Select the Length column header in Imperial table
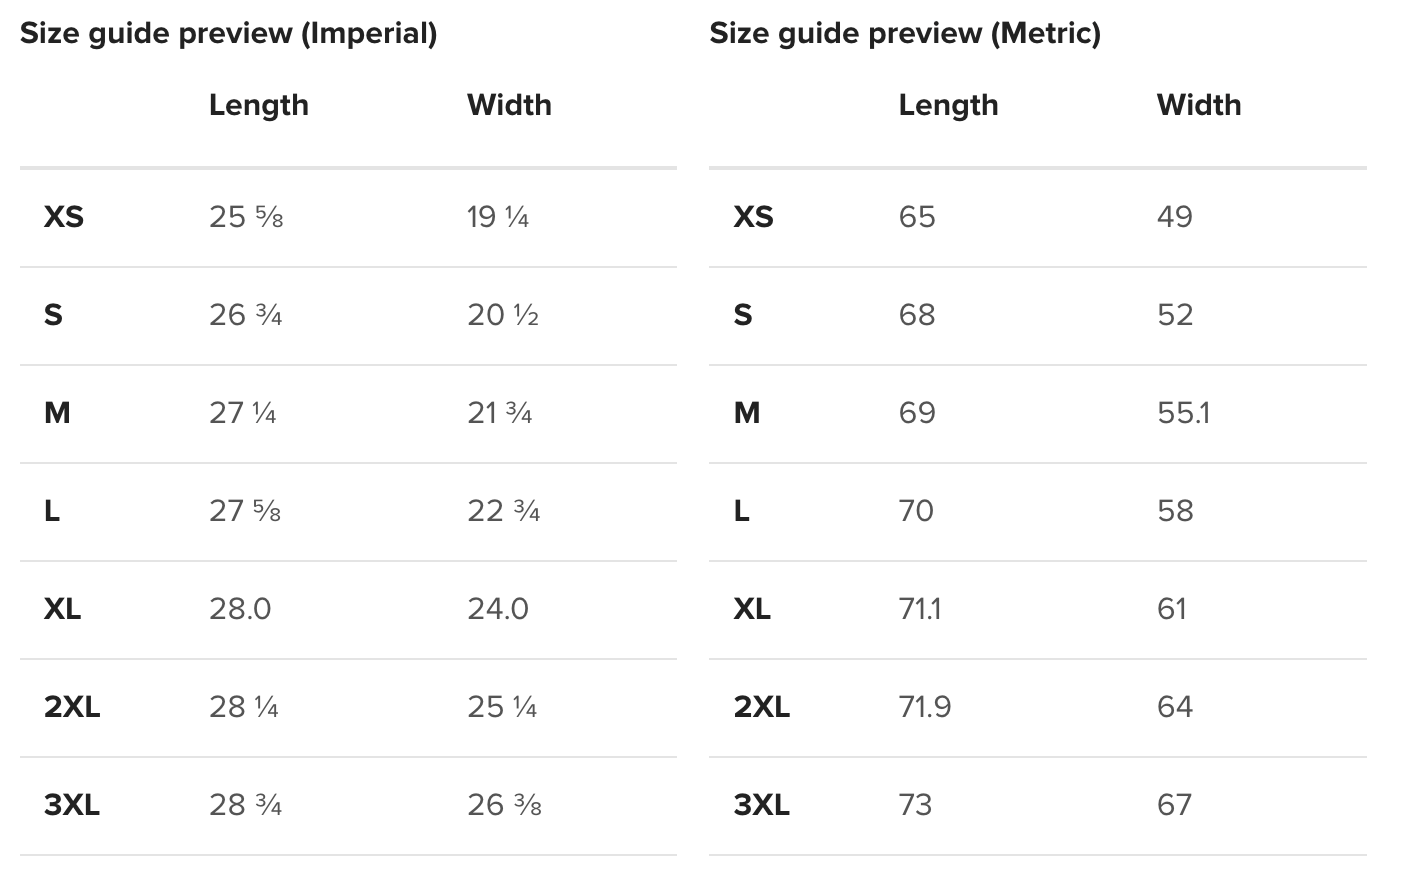The image size is (1404, 884). click(258, 105)
